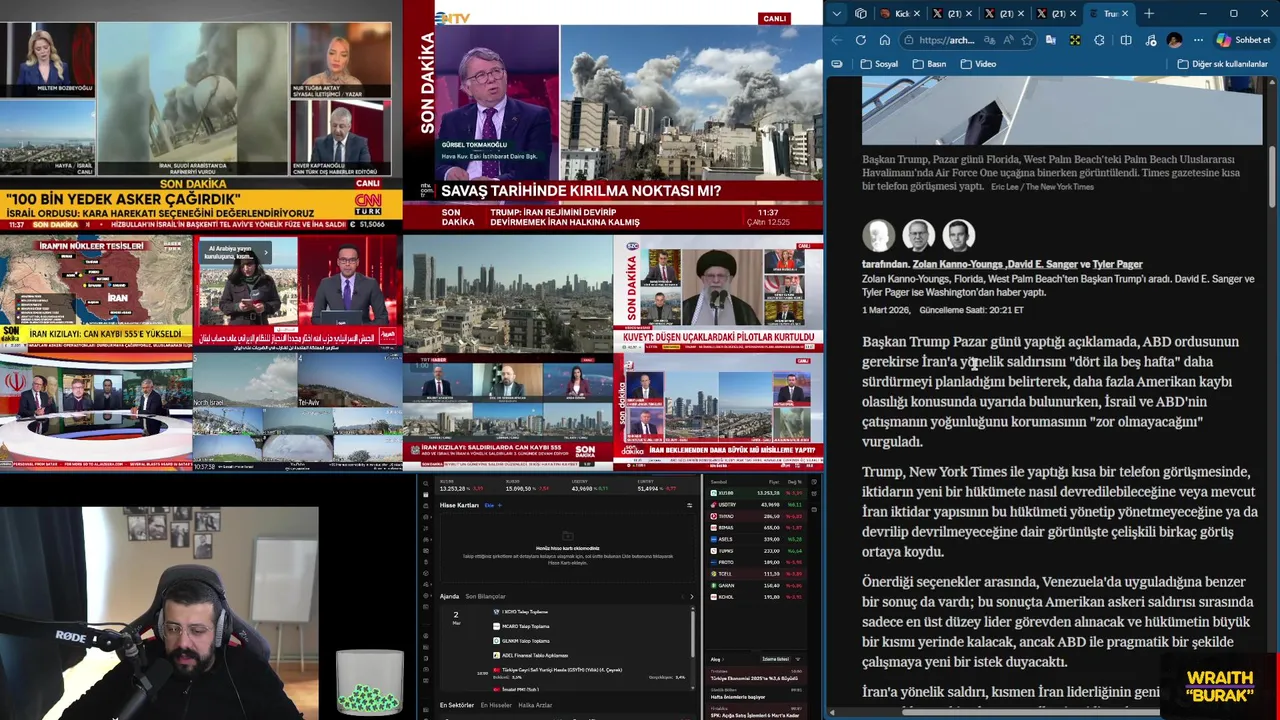
Task: Click Ekle to add a Hisse Kartı
Action: (493, 505)
